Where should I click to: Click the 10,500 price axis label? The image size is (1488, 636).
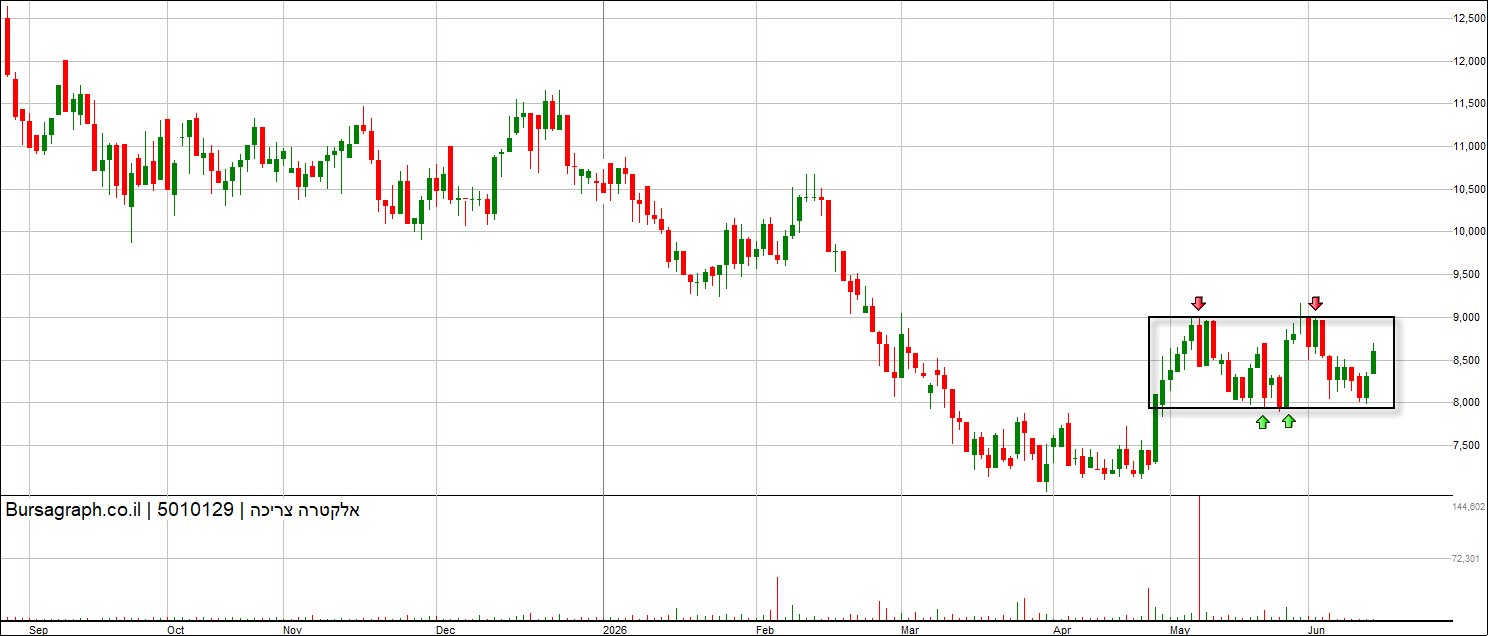(x=1470, y=190)
